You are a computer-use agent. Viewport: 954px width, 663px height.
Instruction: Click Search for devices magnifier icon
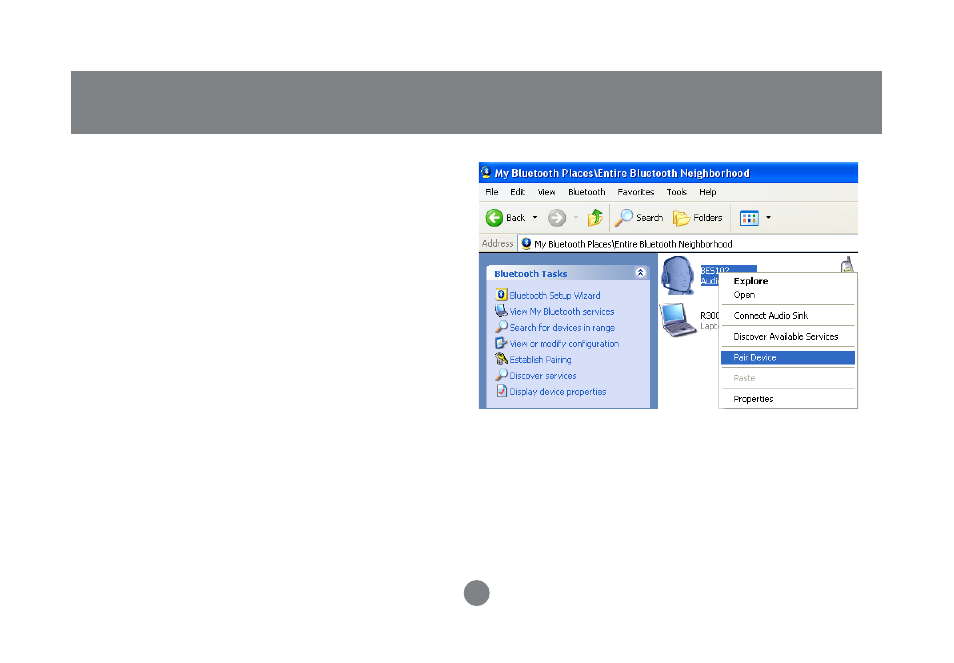click(501, 327)
